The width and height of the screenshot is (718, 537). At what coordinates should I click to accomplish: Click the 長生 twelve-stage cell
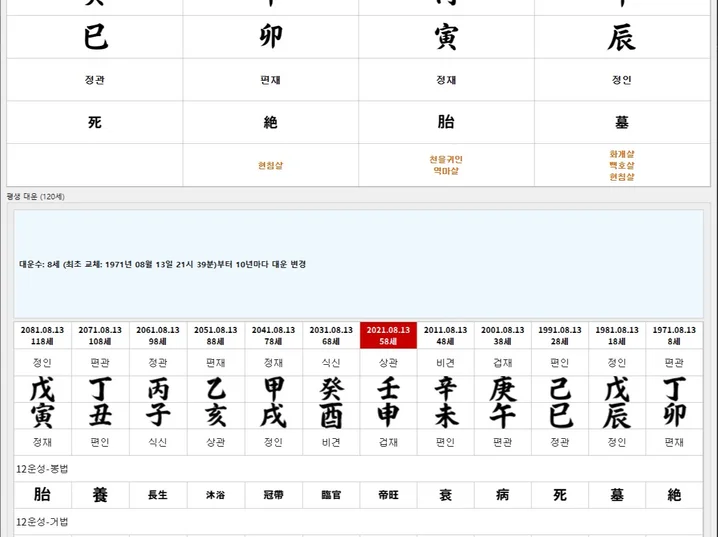[x=157, y=494]
